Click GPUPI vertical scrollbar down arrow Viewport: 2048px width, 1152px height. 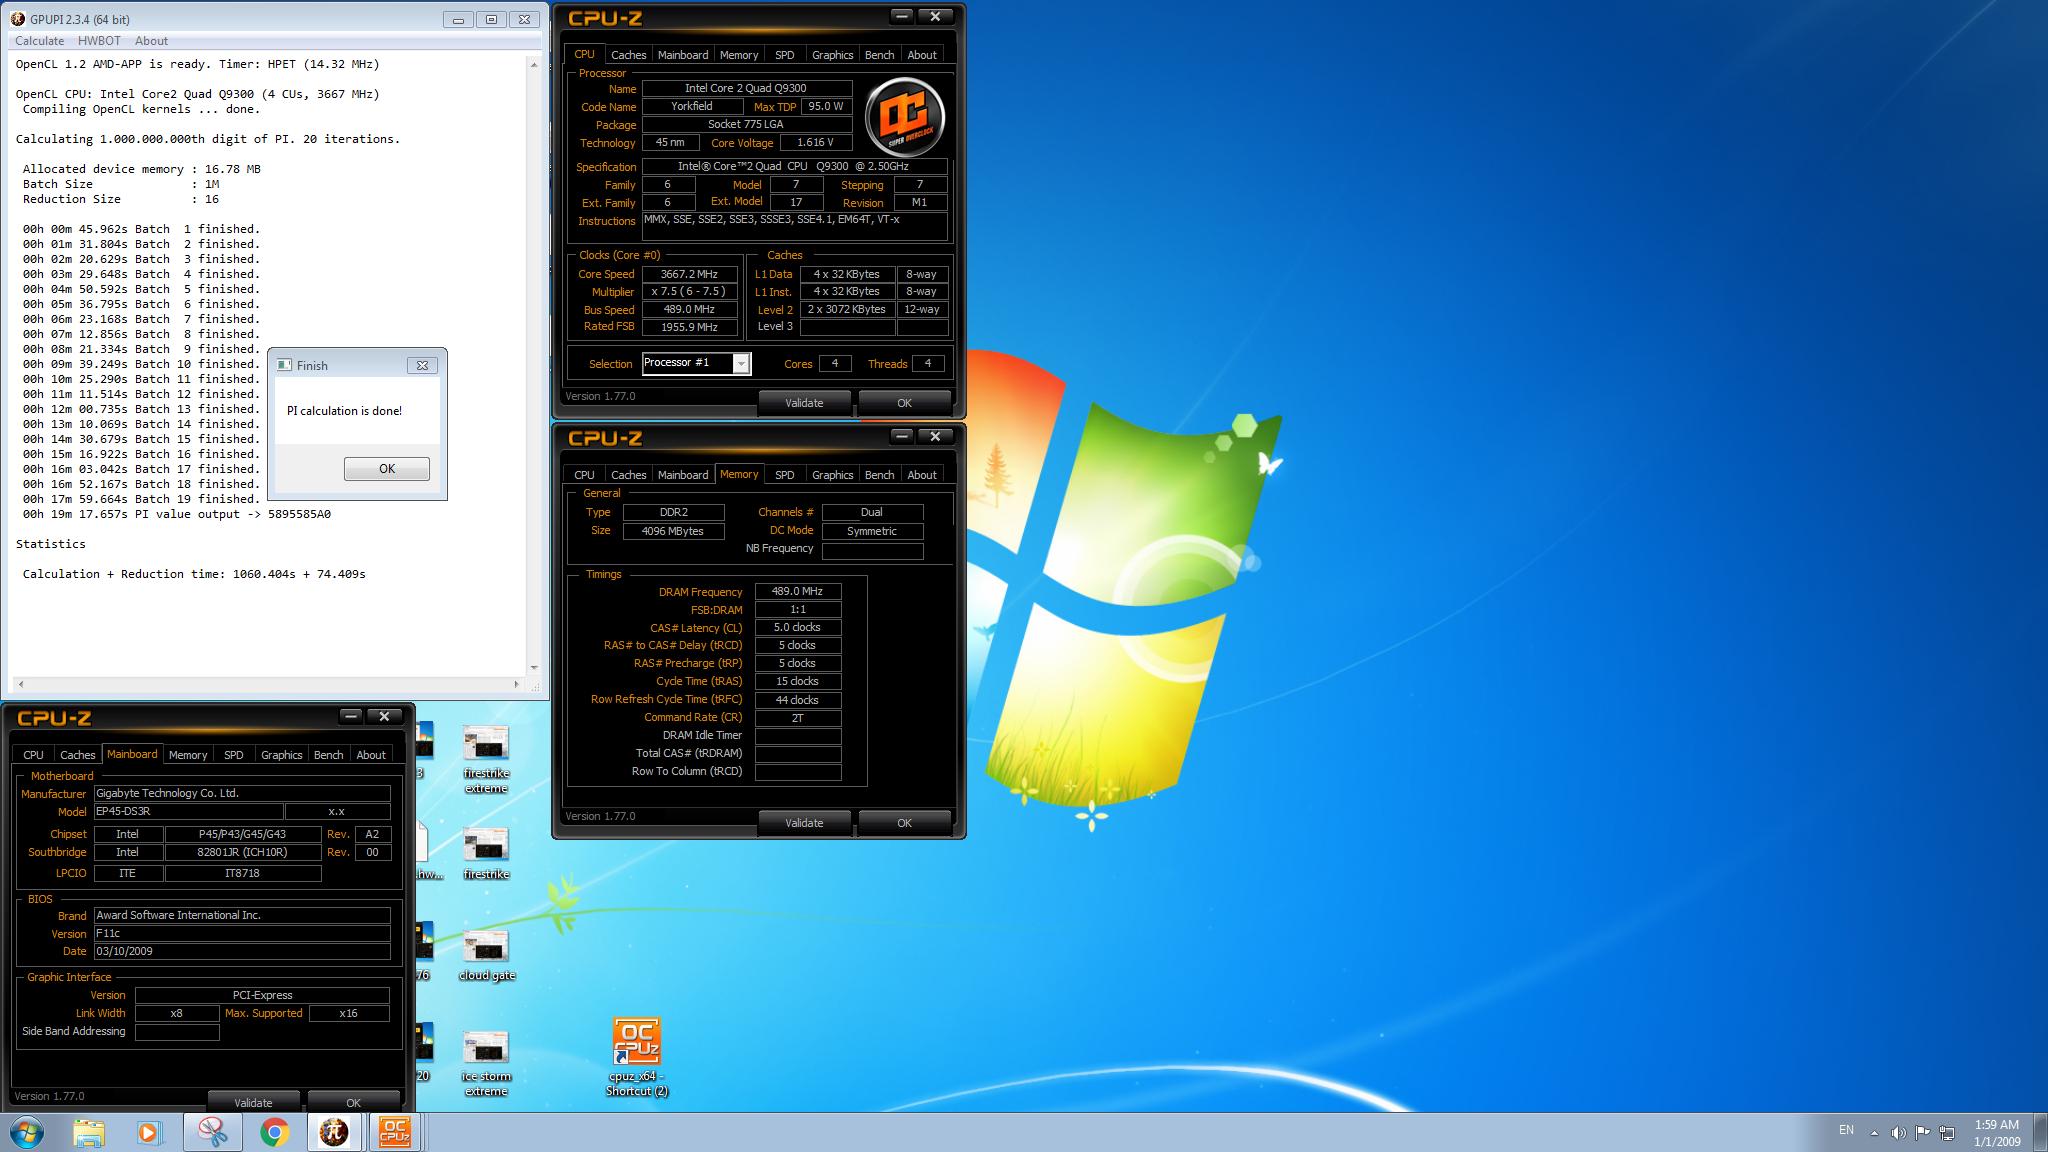coord(534,667)
